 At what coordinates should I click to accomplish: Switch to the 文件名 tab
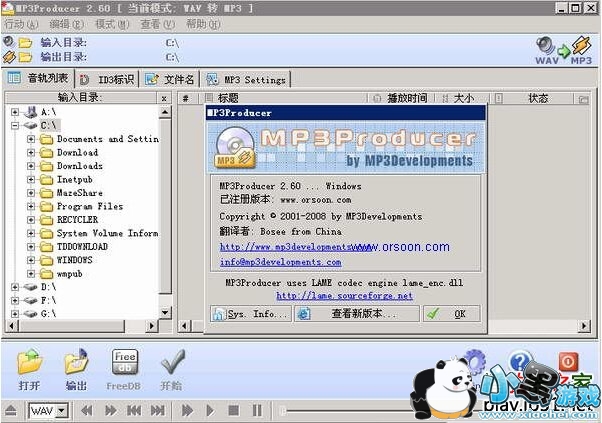[x=169, y=79]
